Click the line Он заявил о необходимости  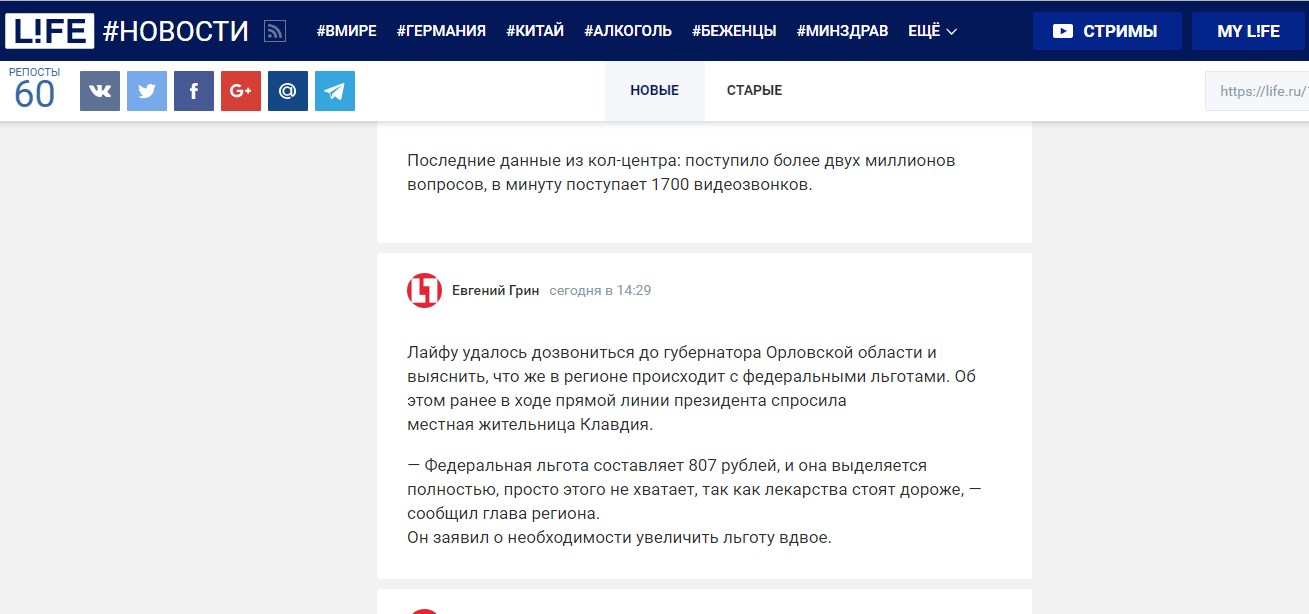click(619, 537)
